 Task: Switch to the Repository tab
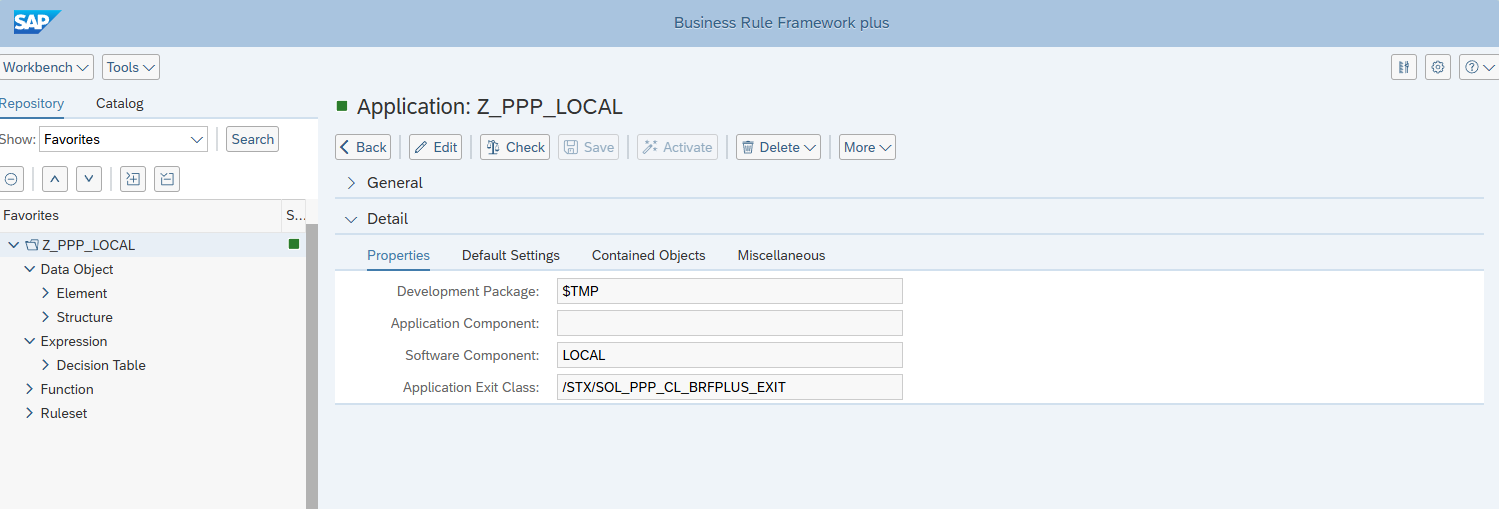coord(32,103)
